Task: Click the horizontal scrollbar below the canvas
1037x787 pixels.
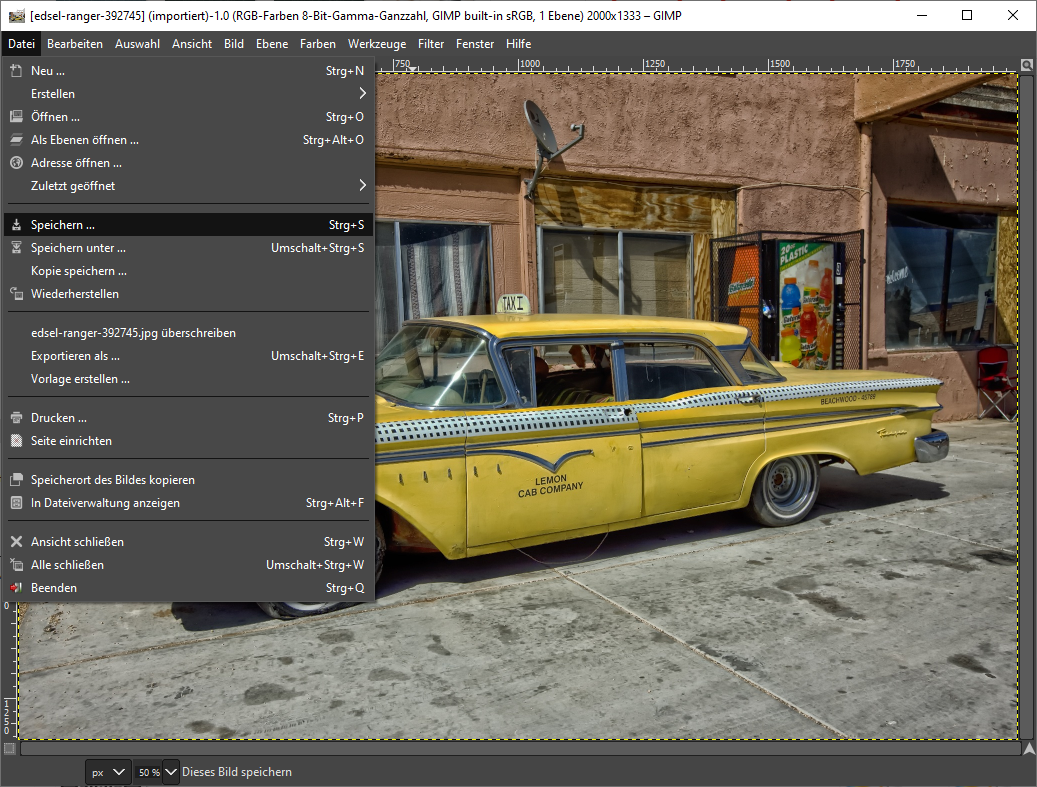Action: click(518, 748)
